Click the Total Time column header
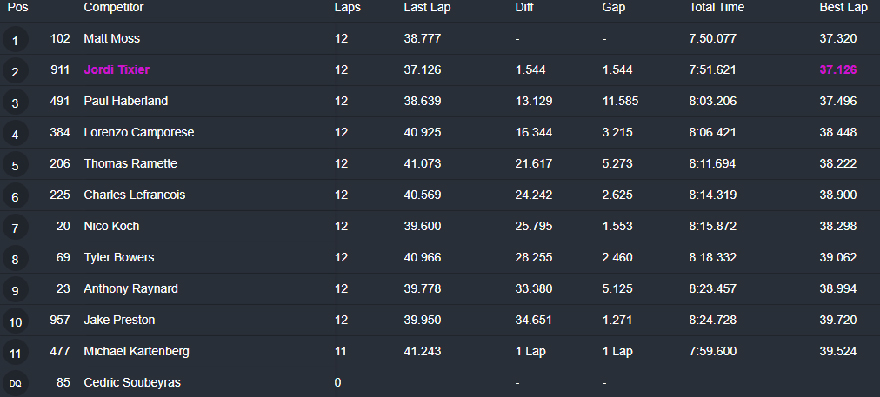Image resolution: width=880 pixels, height=397 pixels. 717,7
